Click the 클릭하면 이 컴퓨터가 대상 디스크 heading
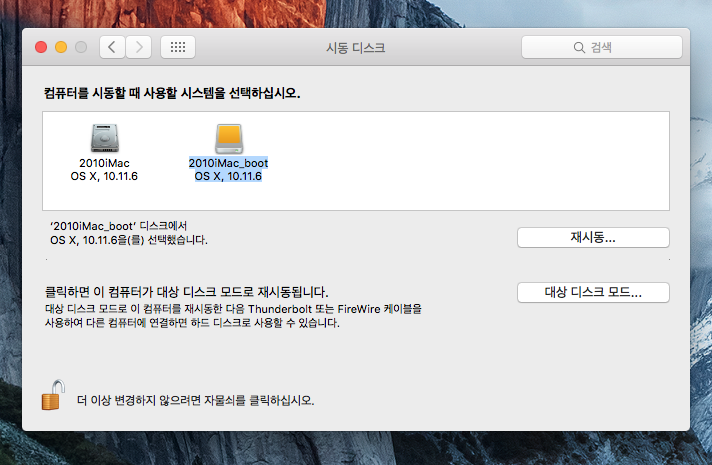 [186, 292]
